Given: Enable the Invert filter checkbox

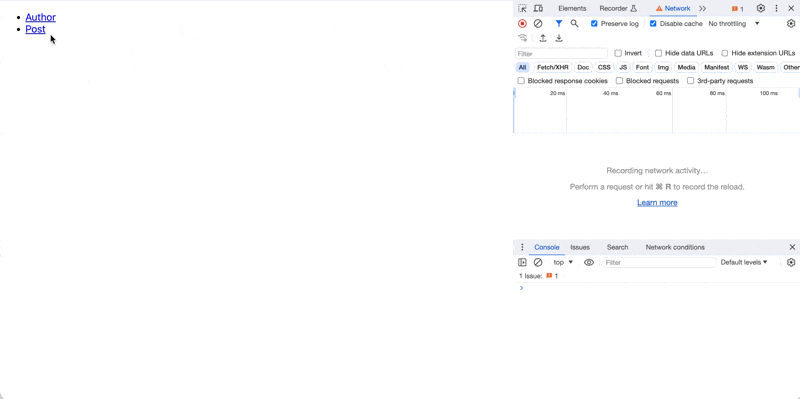Looking at the screenshot, I should [x=618, y=53].
